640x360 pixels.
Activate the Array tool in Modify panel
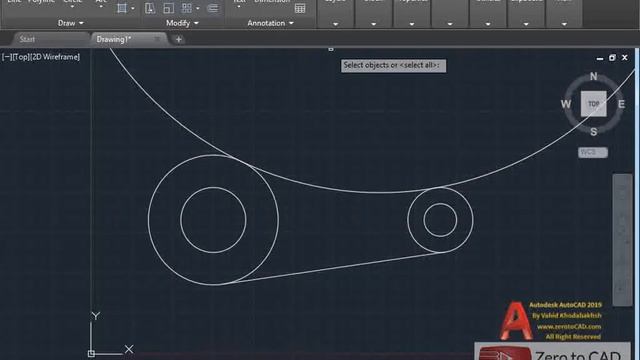187,8
